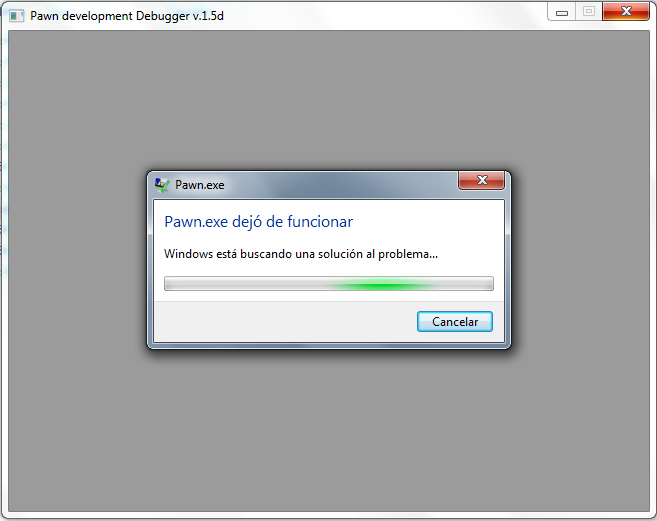Cancel the Windows solution search
Screen dimensions: 657x521
tap(455, 321)
